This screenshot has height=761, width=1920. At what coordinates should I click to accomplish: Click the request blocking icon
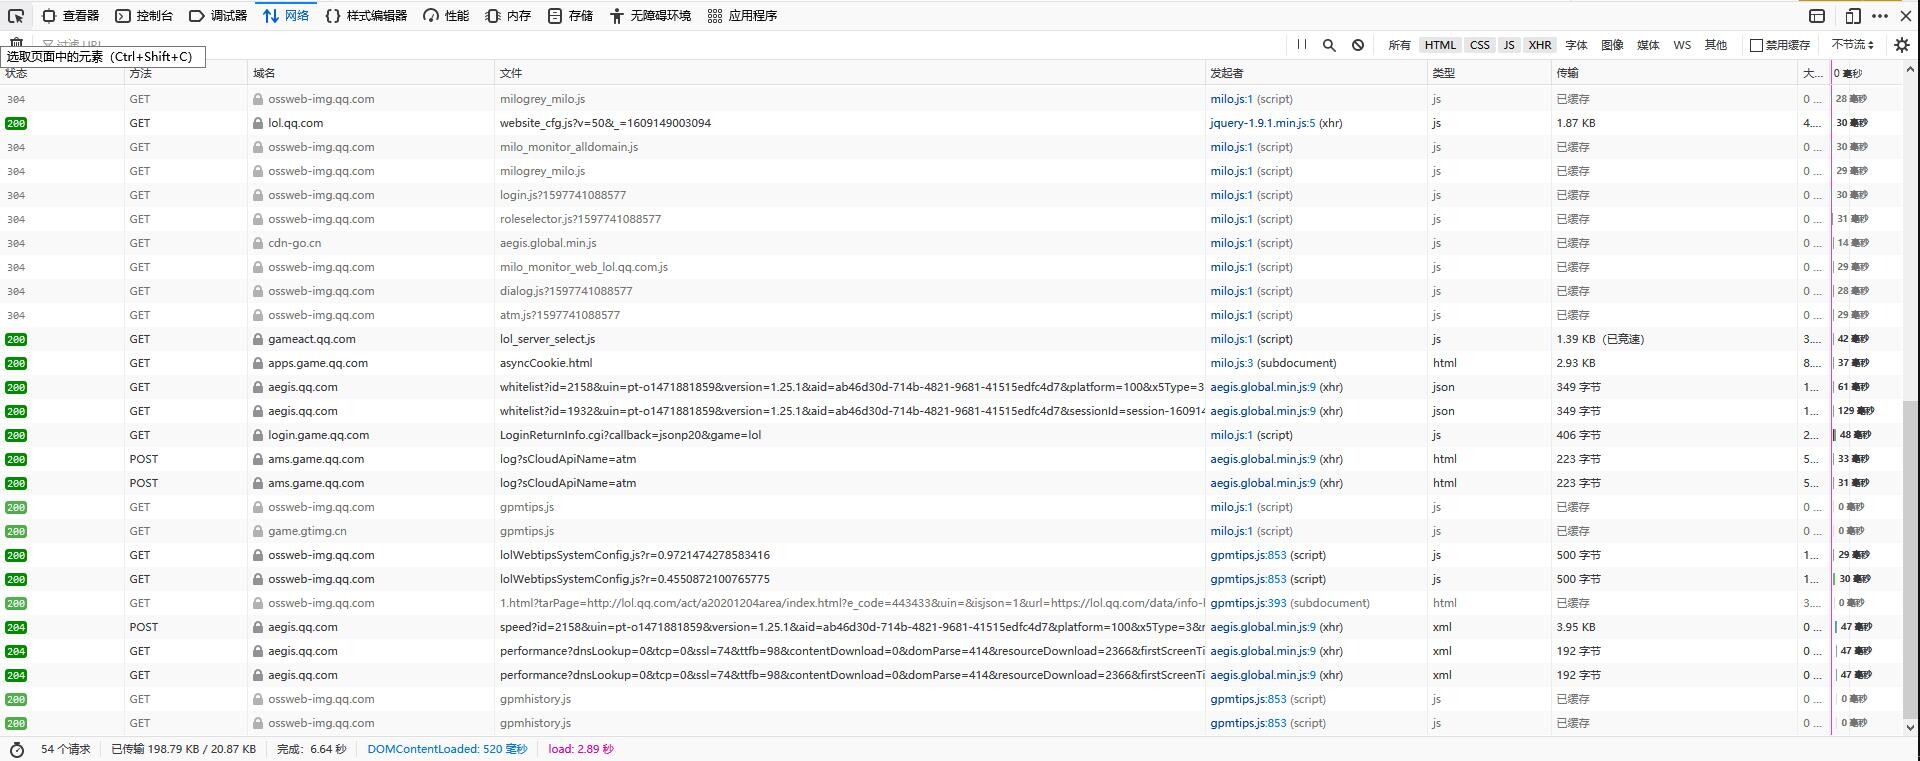1358,45
